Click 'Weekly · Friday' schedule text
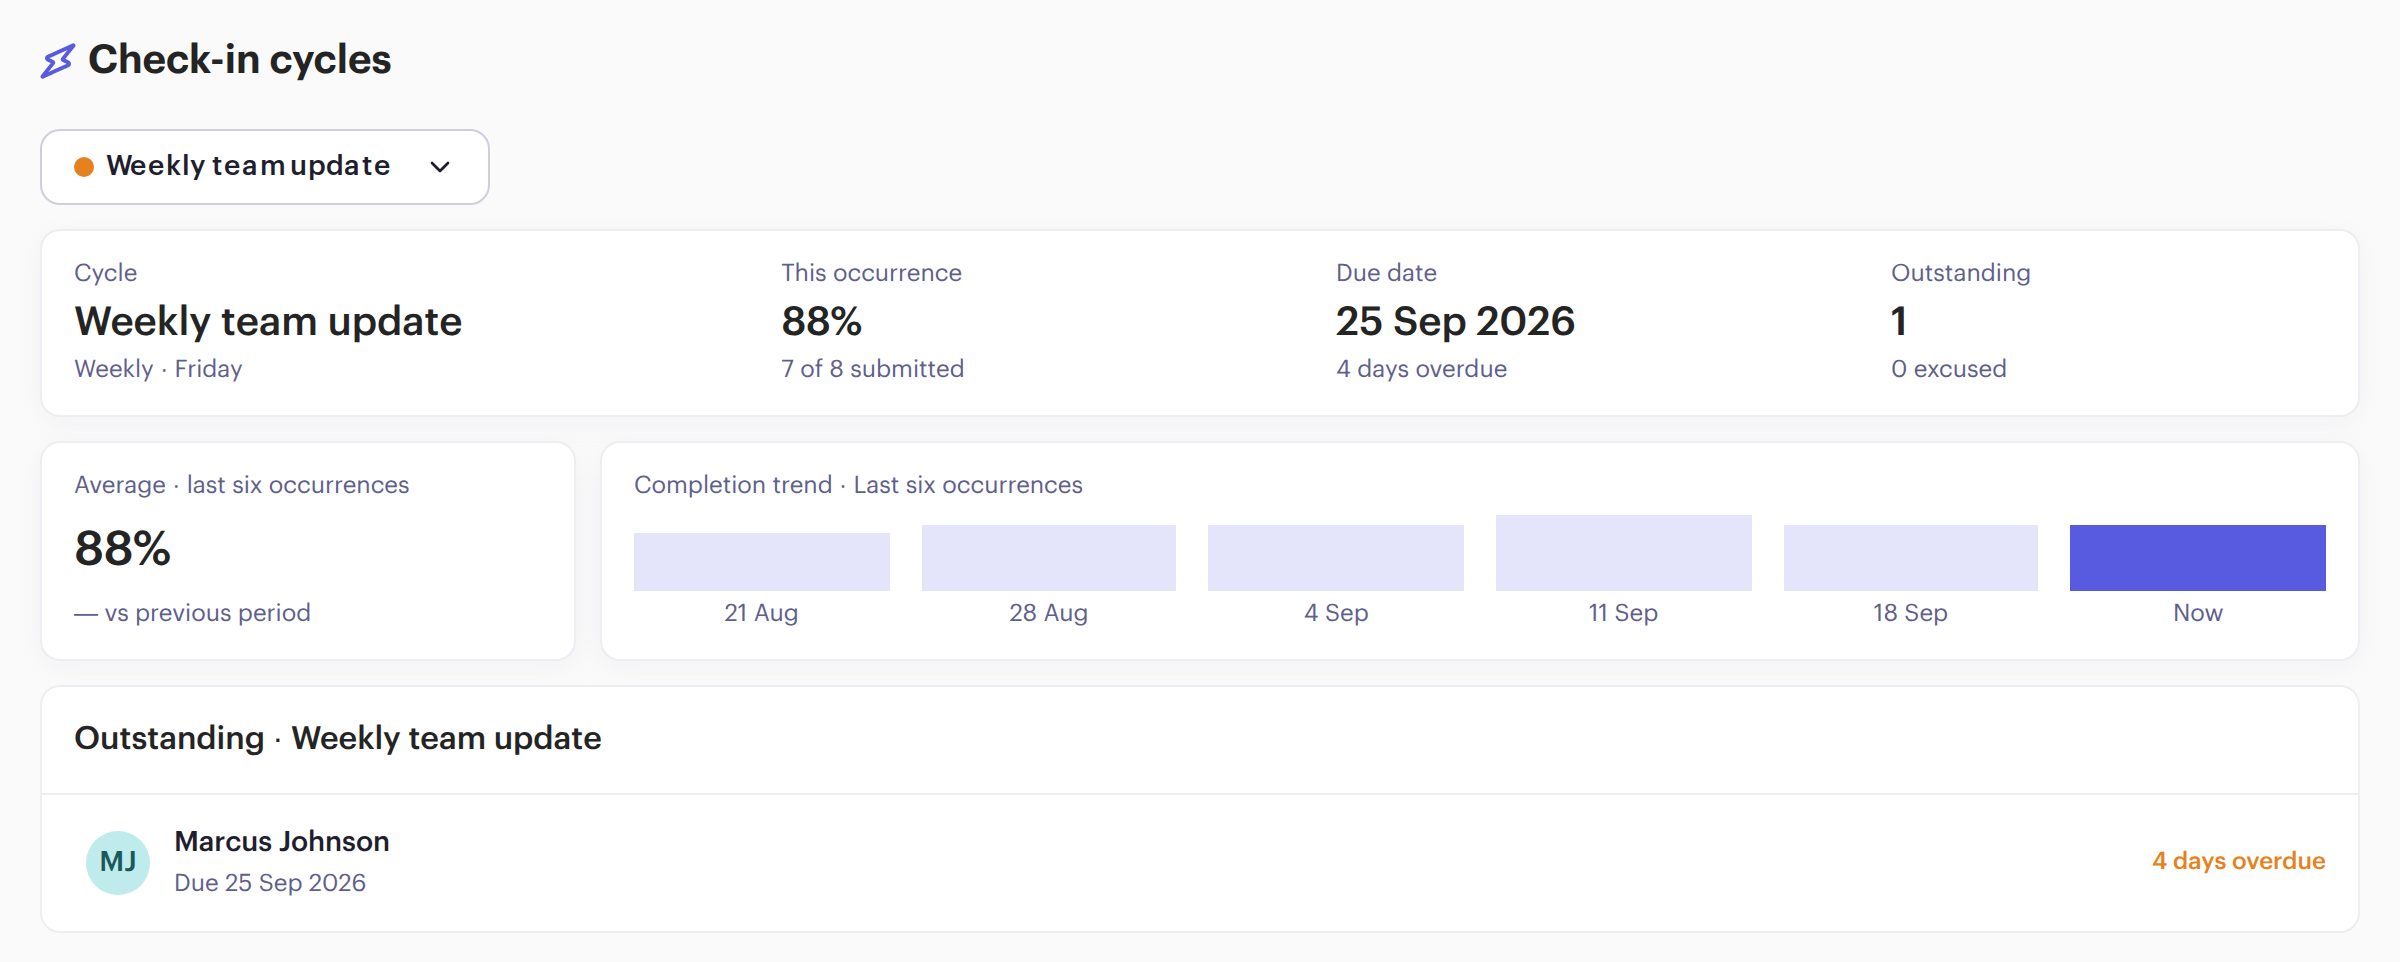Image resolution: width=2400 pixels, height=962 pixels. tap(158, 369)
